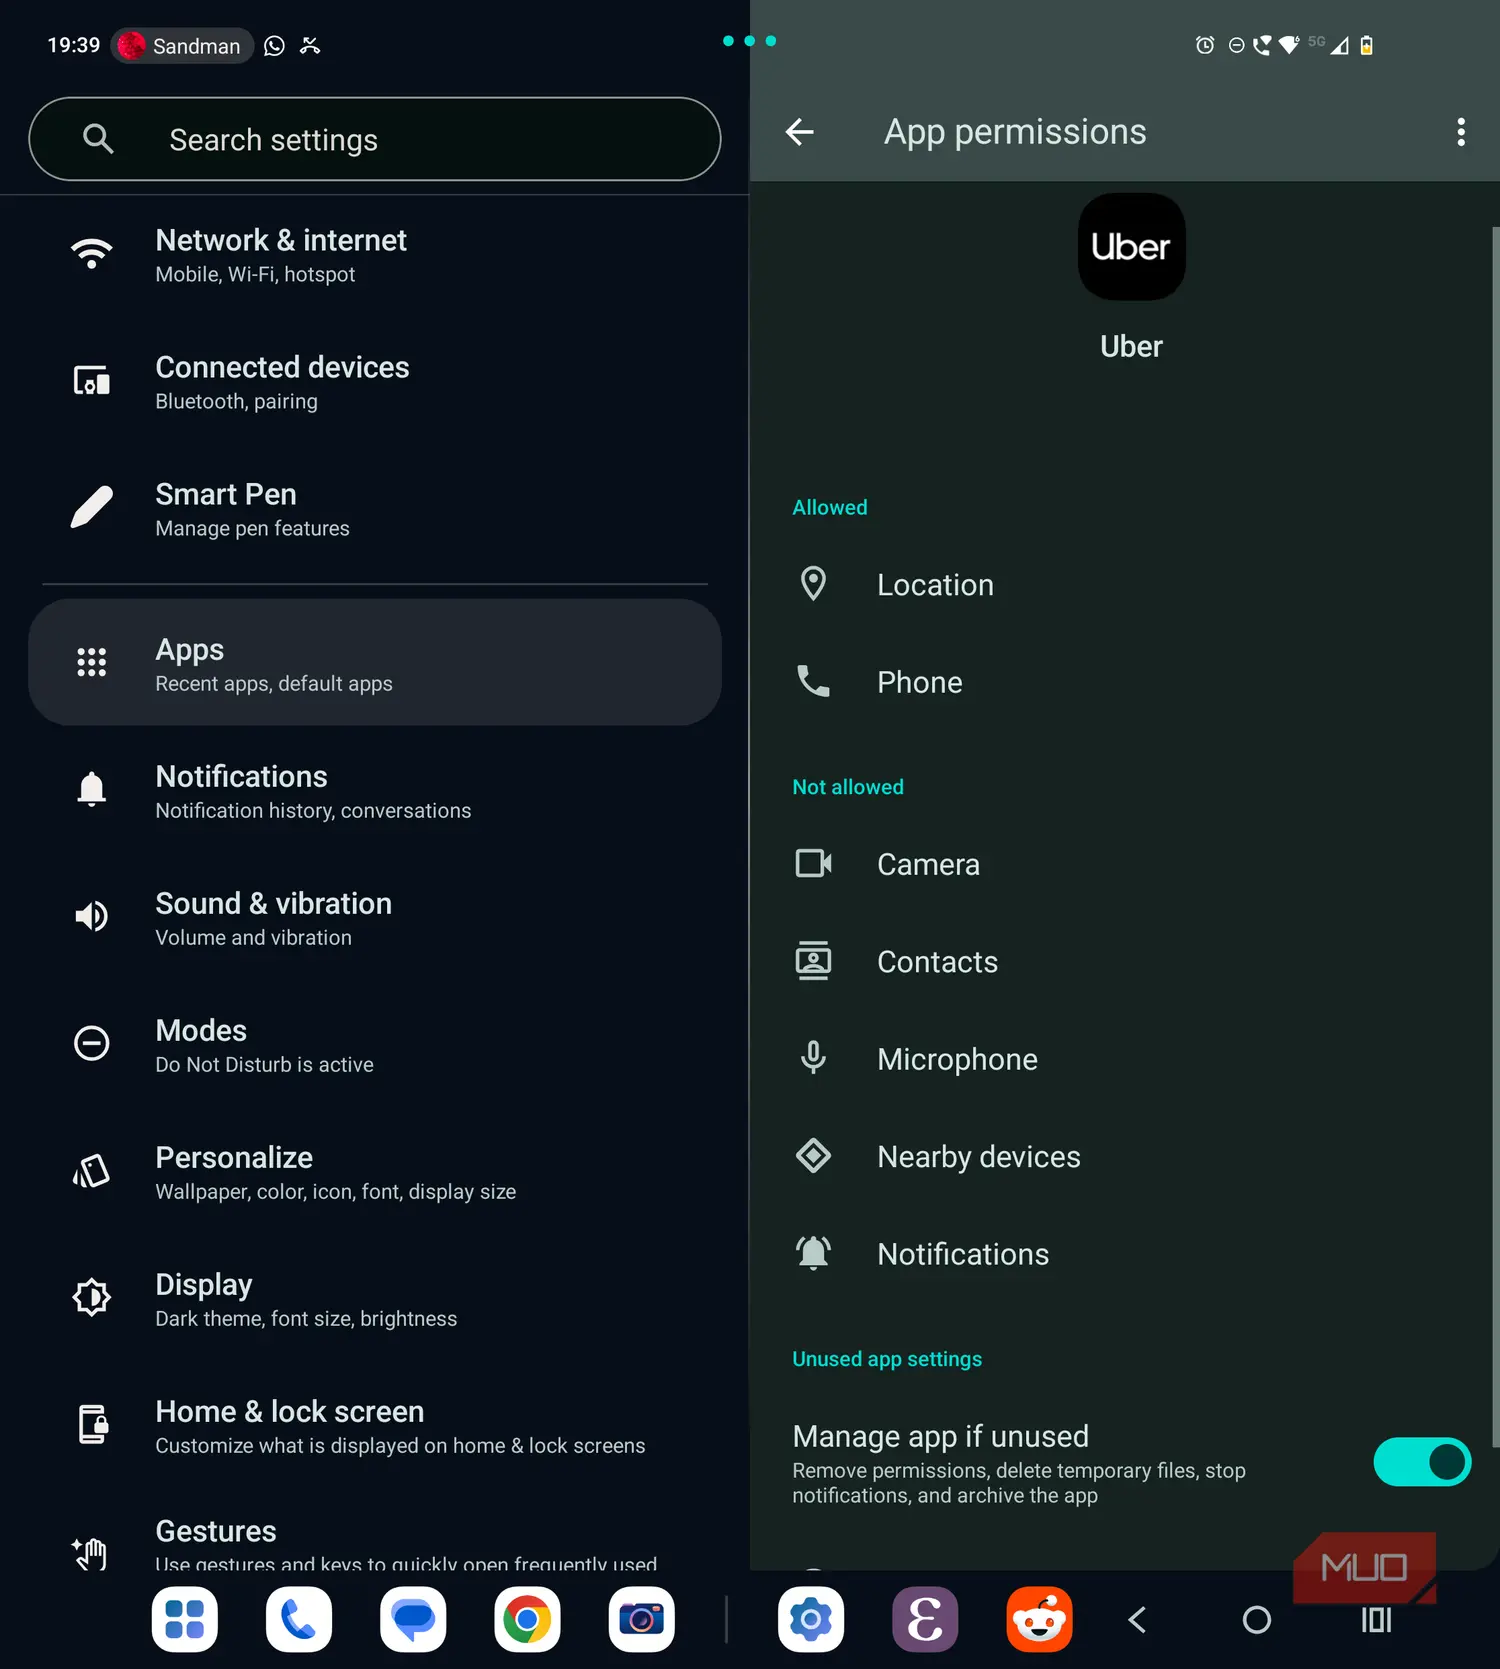Click the right pane scrollbar
Screen dimensions: 1500x1669
coord(1495,837)
